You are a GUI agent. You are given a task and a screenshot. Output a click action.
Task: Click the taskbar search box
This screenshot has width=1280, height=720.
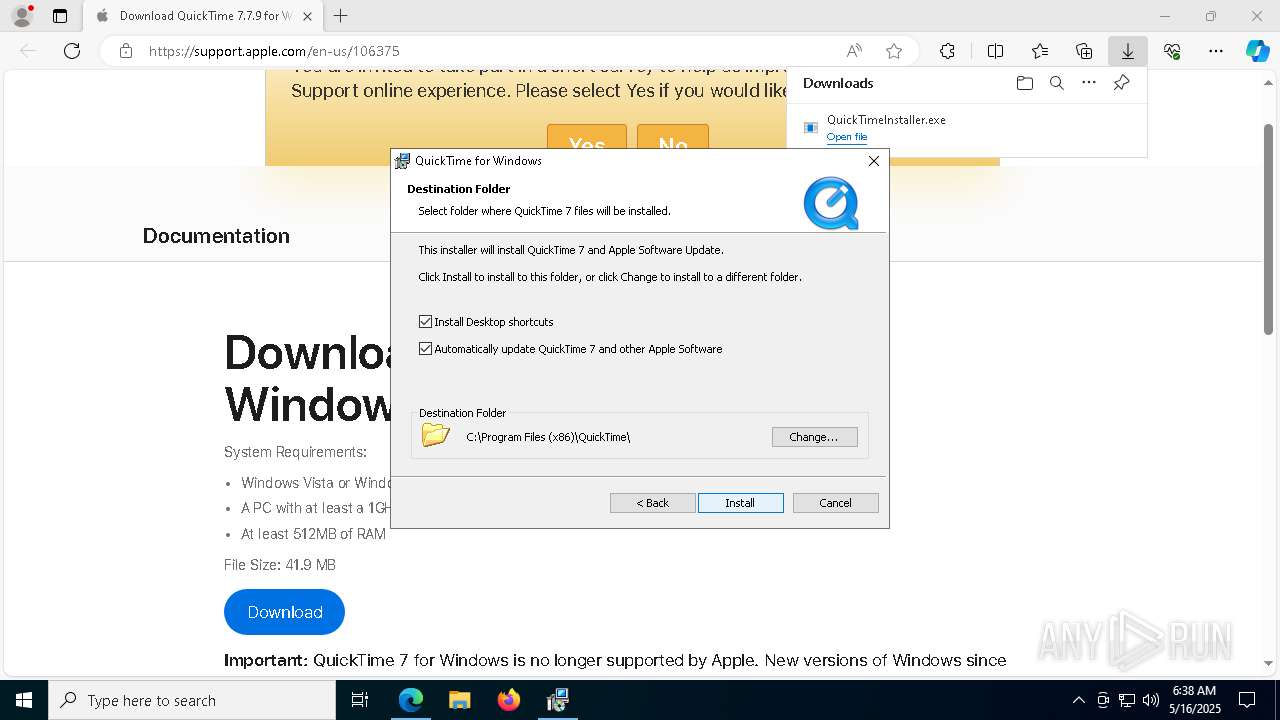192,700
